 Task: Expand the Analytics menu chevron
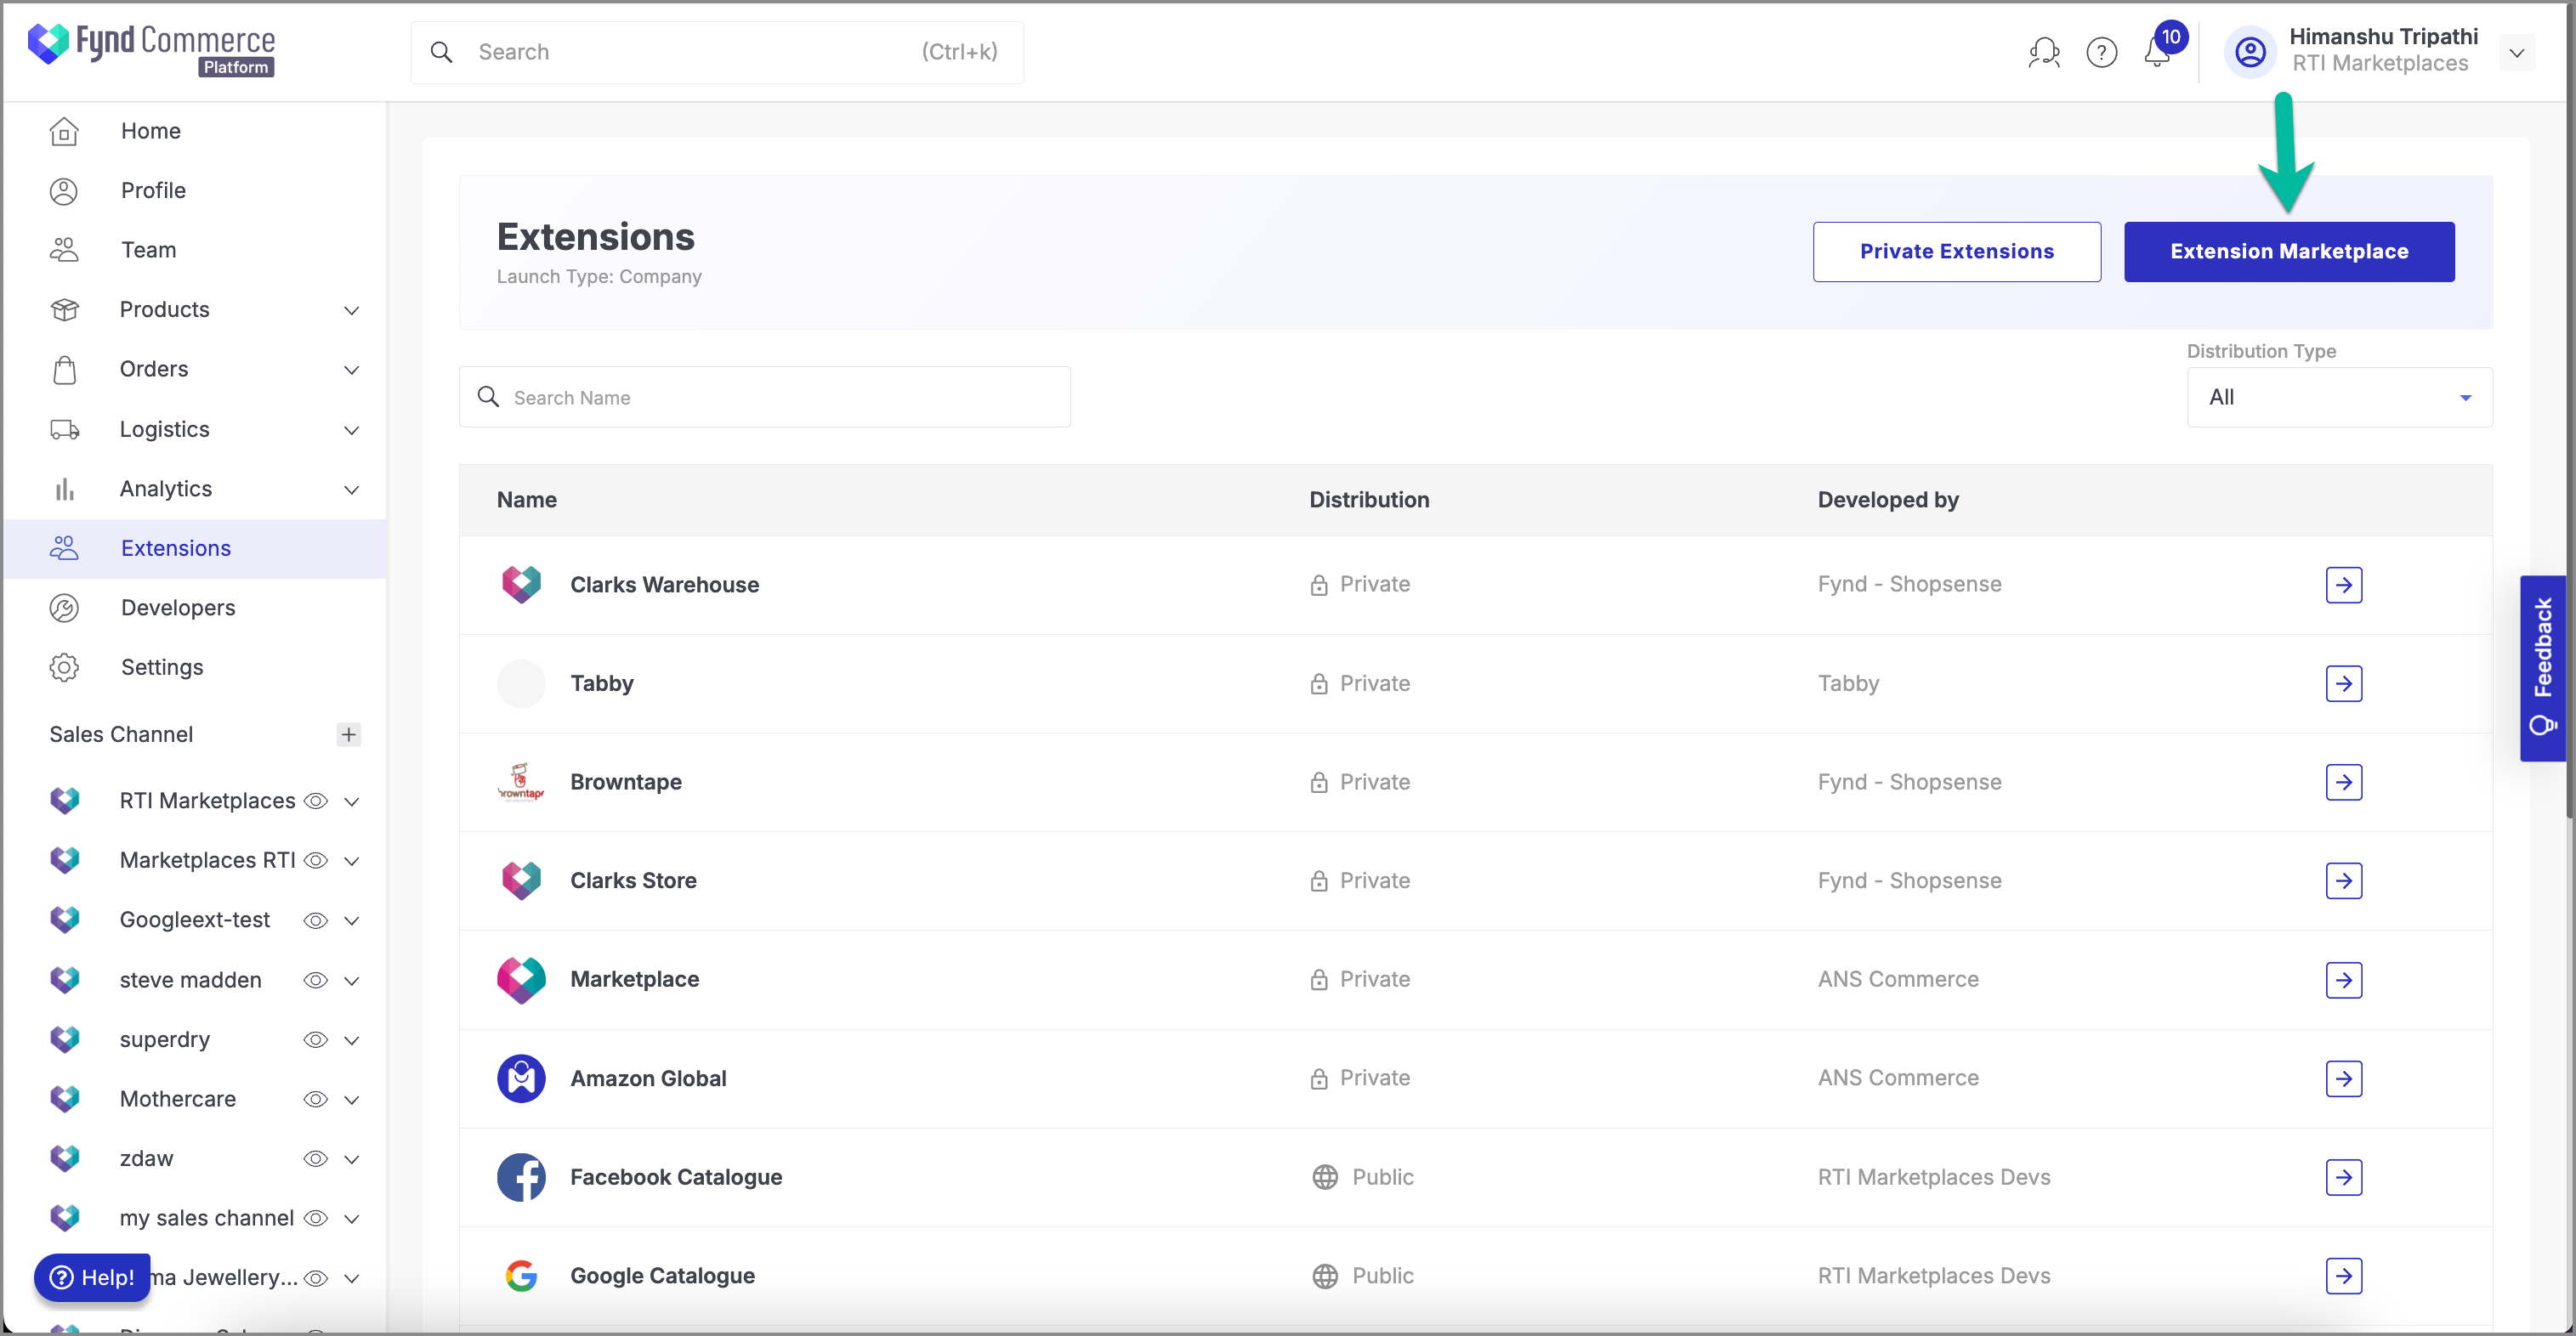coord(351,489)
